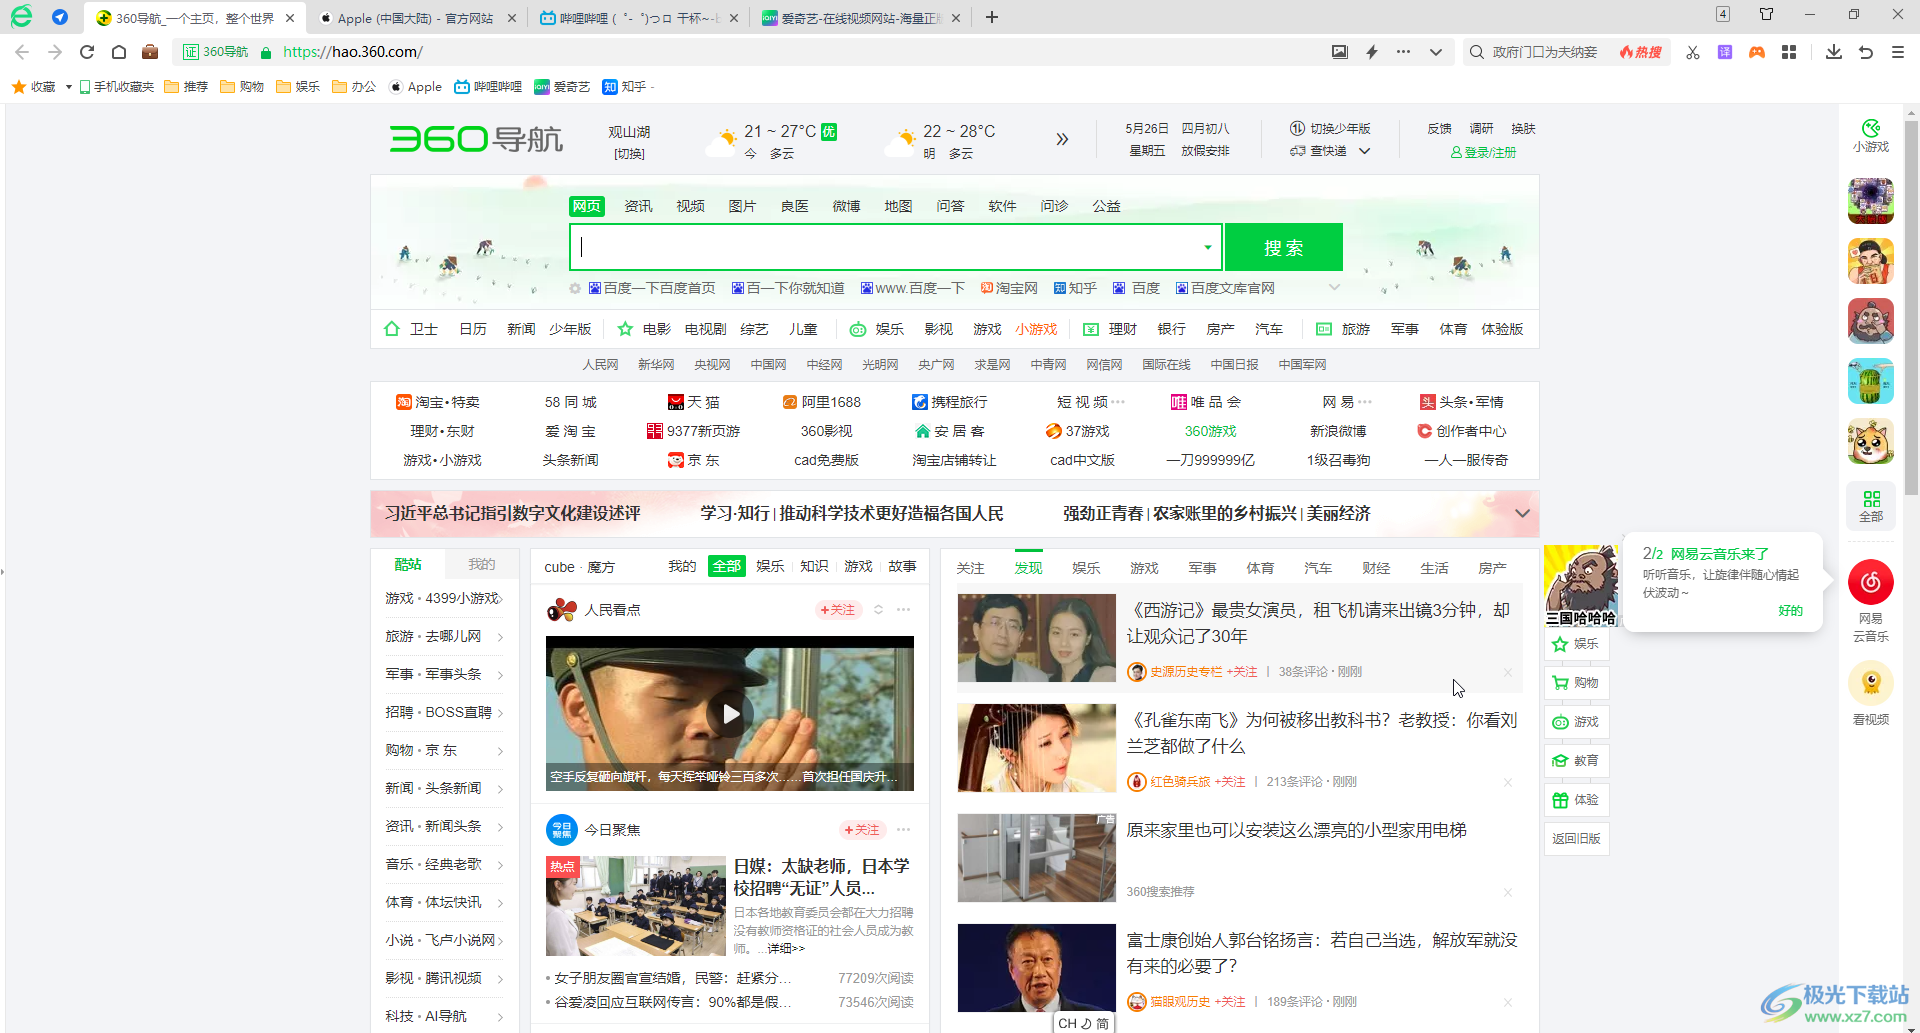
Task: Open the favorites bar 收藏 dropdown arrow
Action: [68, 87]
